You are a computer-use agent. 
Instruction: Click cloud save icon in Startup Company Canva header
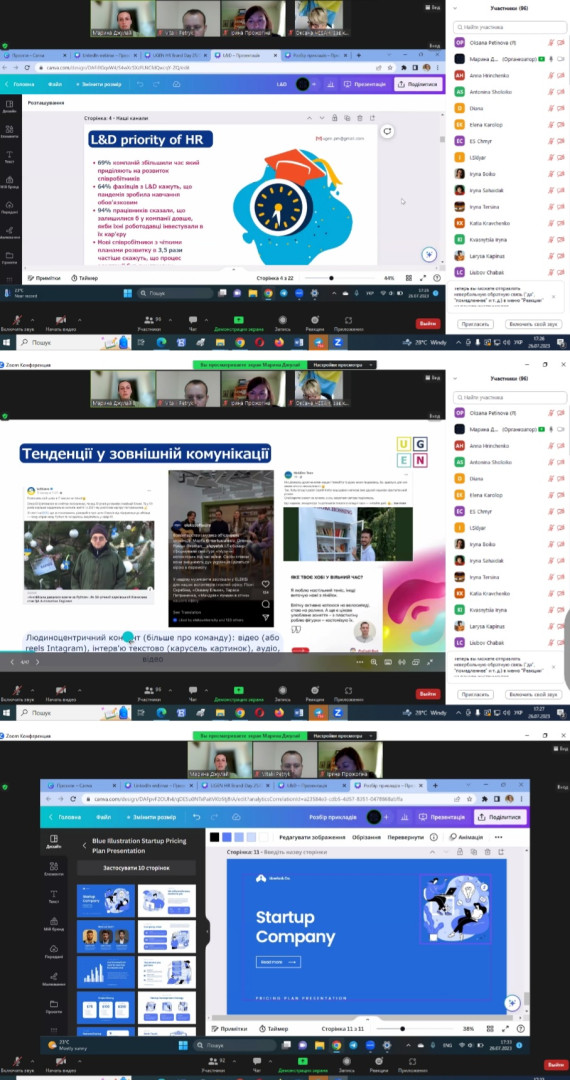tap(236, 816)
